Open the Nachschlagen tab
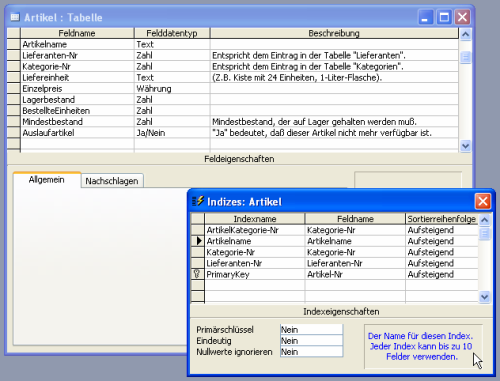Image resolution: width=500 pixels, height=381 pixels. [112, 181]
